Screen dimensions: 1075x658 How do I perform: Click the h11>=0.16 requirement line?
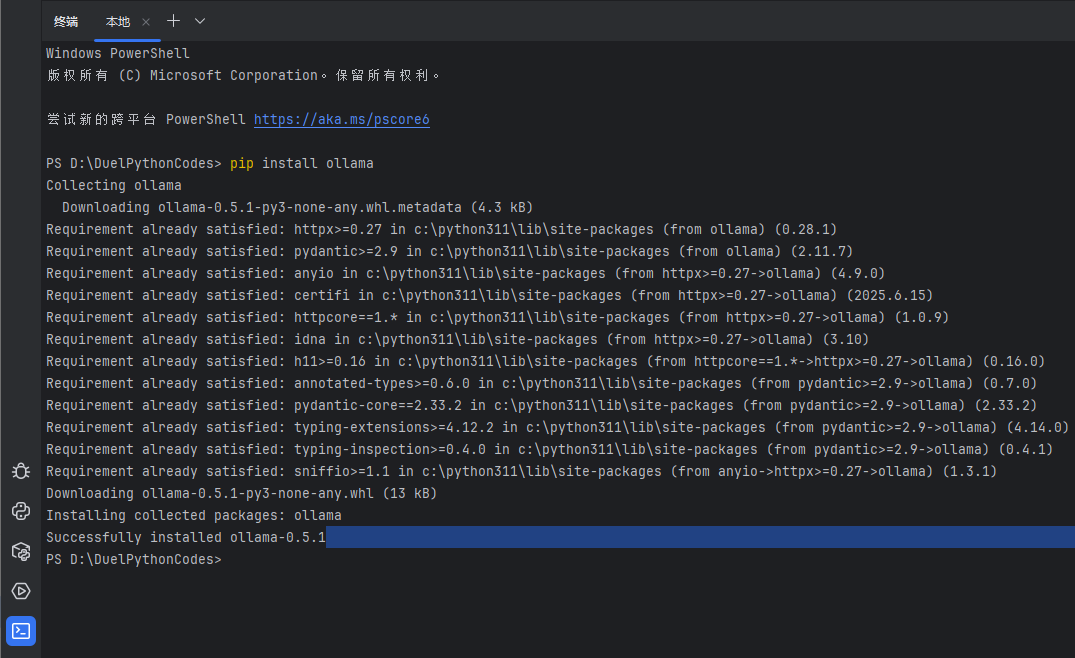[546, 361]
